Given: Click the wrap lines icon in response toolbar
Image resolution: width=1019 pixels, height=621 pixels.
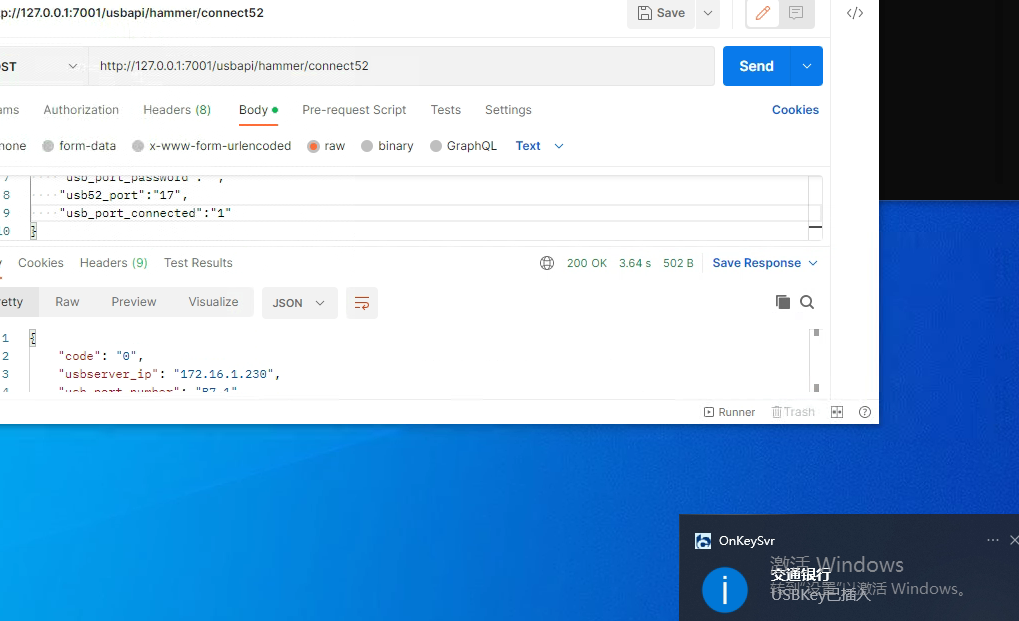Looking at the screenshot, I should point(362,303).
